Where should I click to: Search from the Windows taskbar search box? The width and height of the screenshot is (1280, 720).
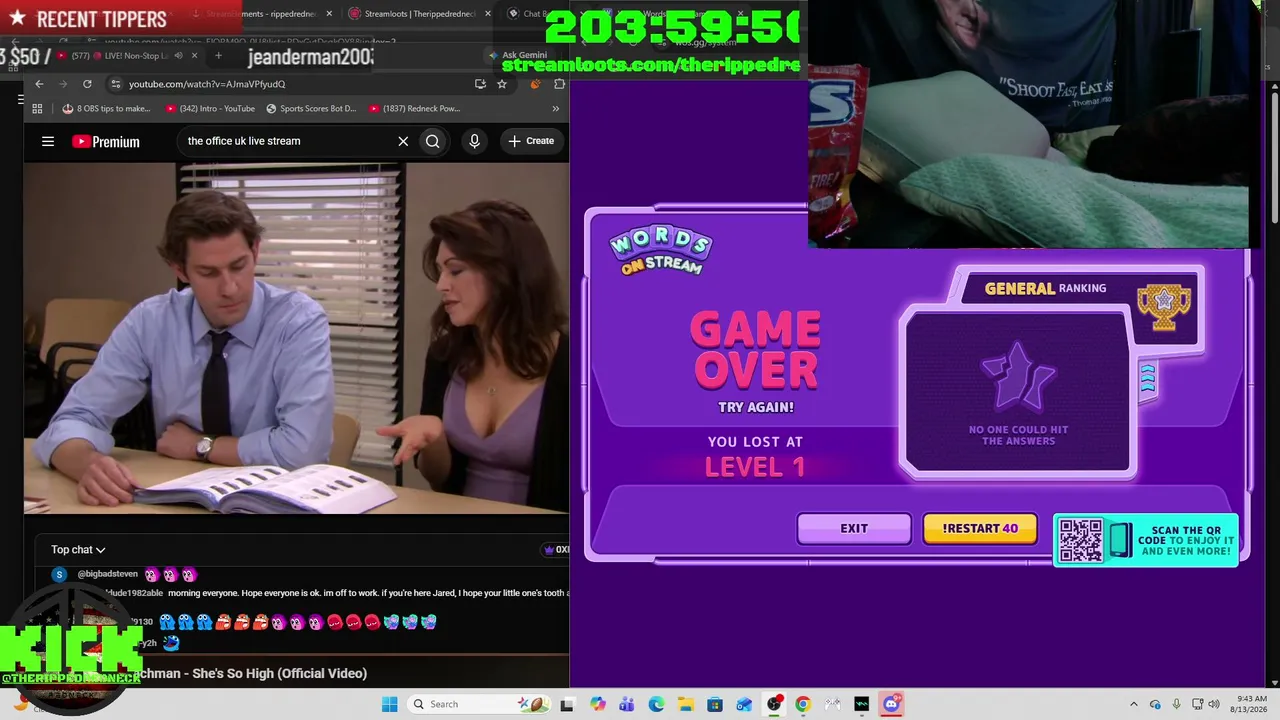tap(478, 704)
